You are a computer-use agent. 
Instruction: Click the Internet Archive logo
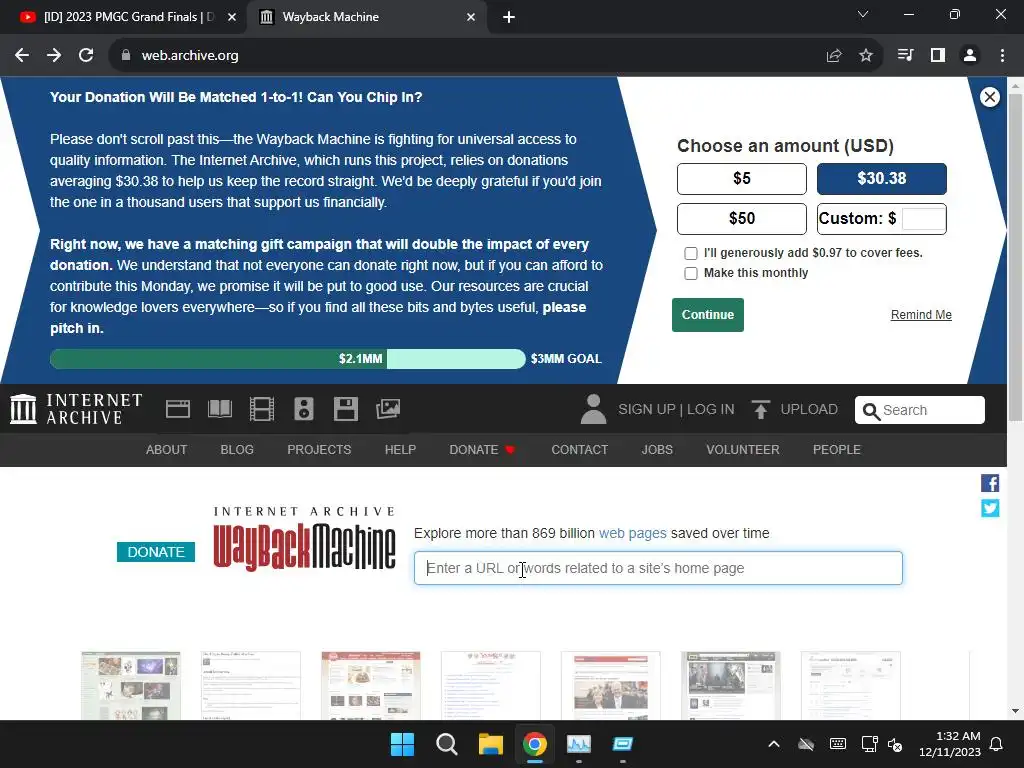76,409
